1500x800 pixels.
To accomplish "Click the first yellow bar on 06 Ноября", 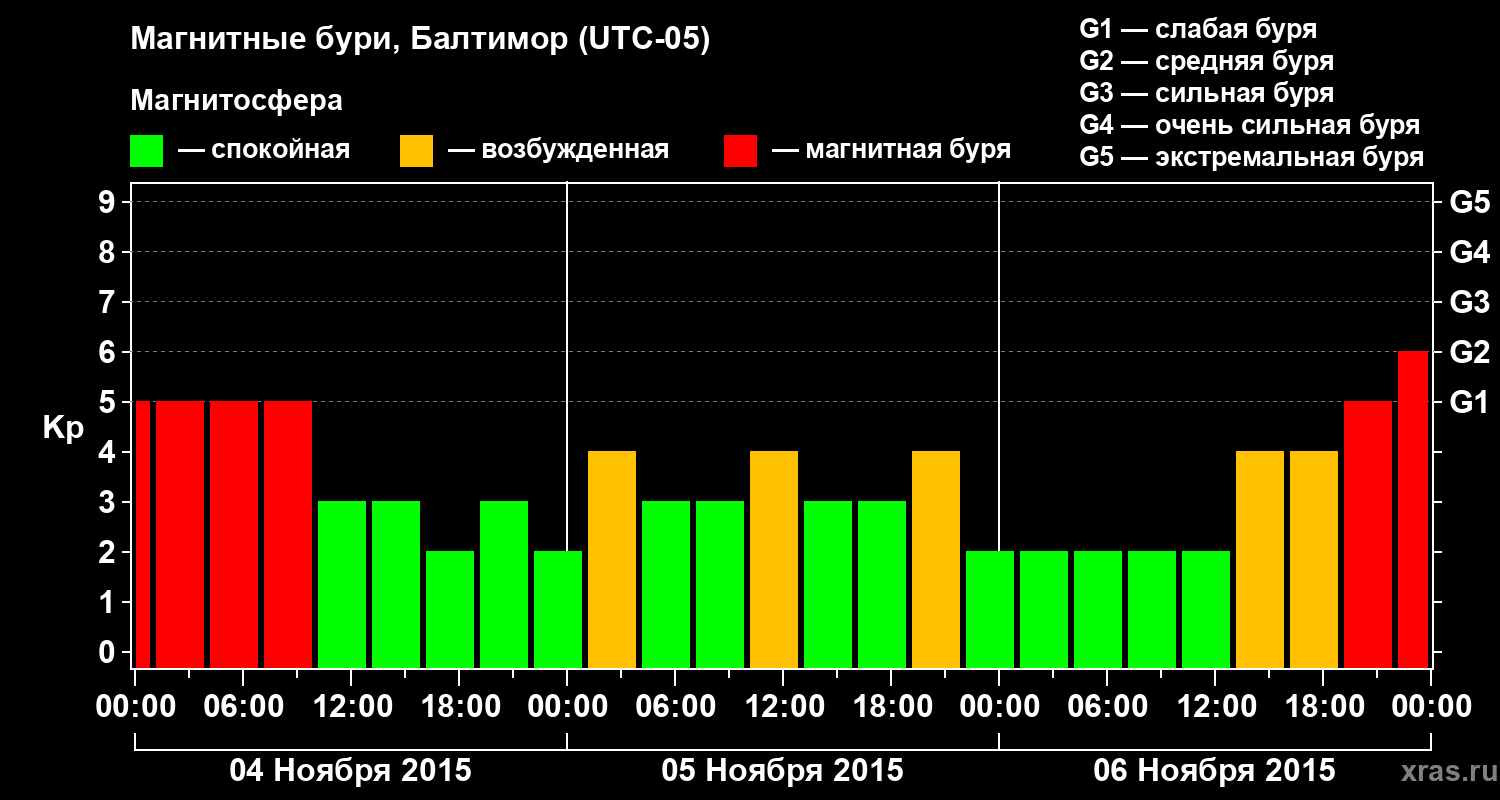I will 1260,559.
